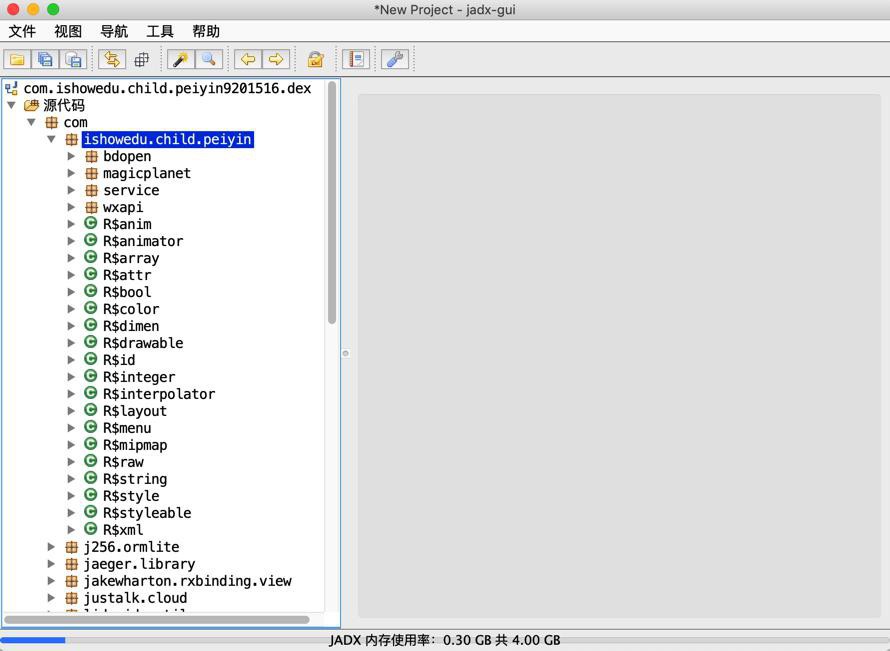890x651 pixels.
Task: Open the 导航 menu
Action: tap(114, 31)
